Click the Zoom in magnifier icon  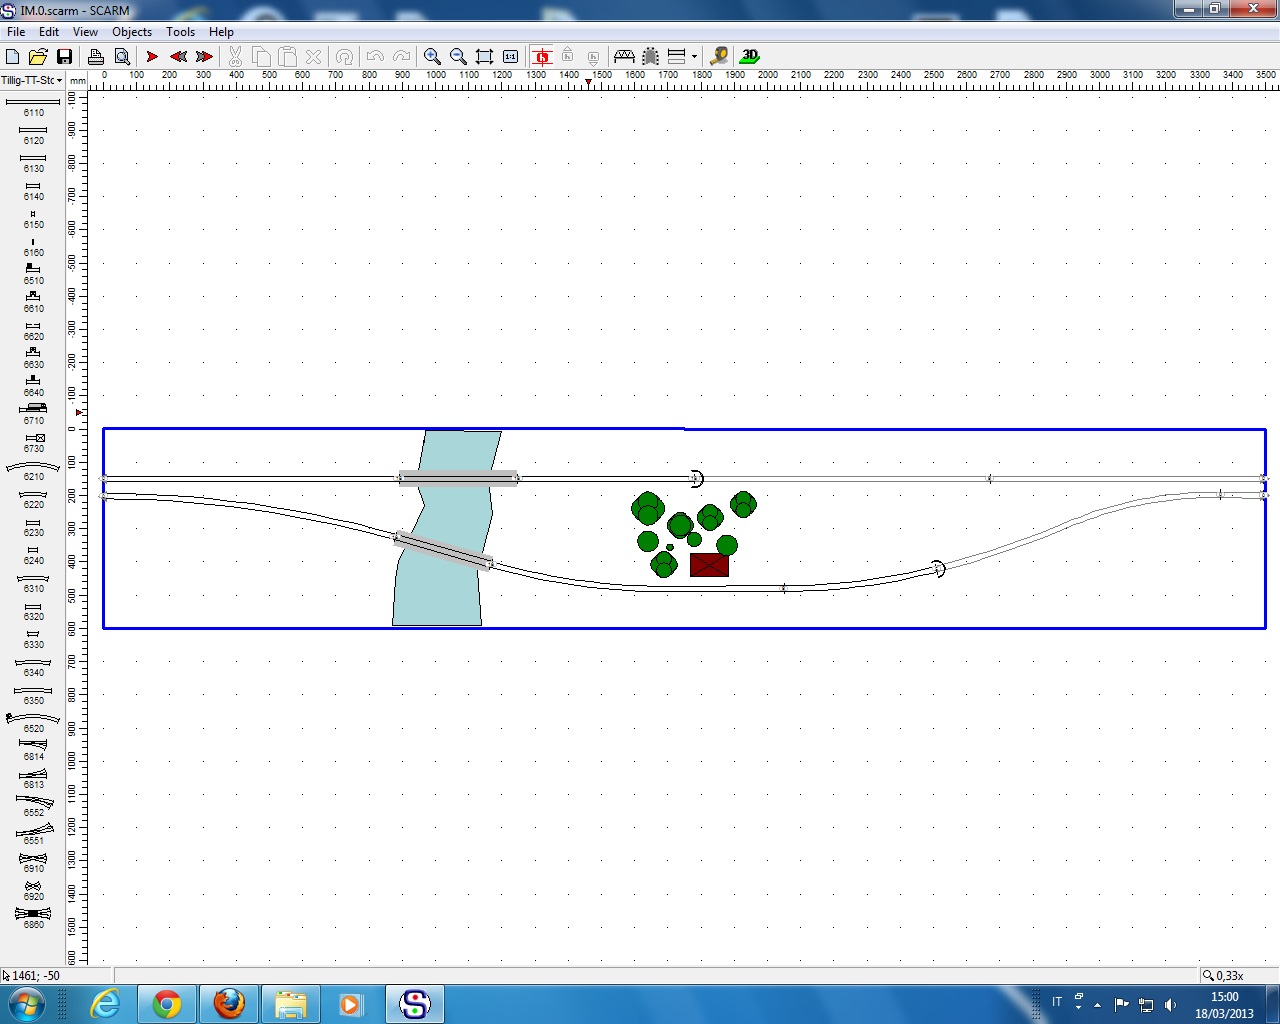[x=432, y=57]
